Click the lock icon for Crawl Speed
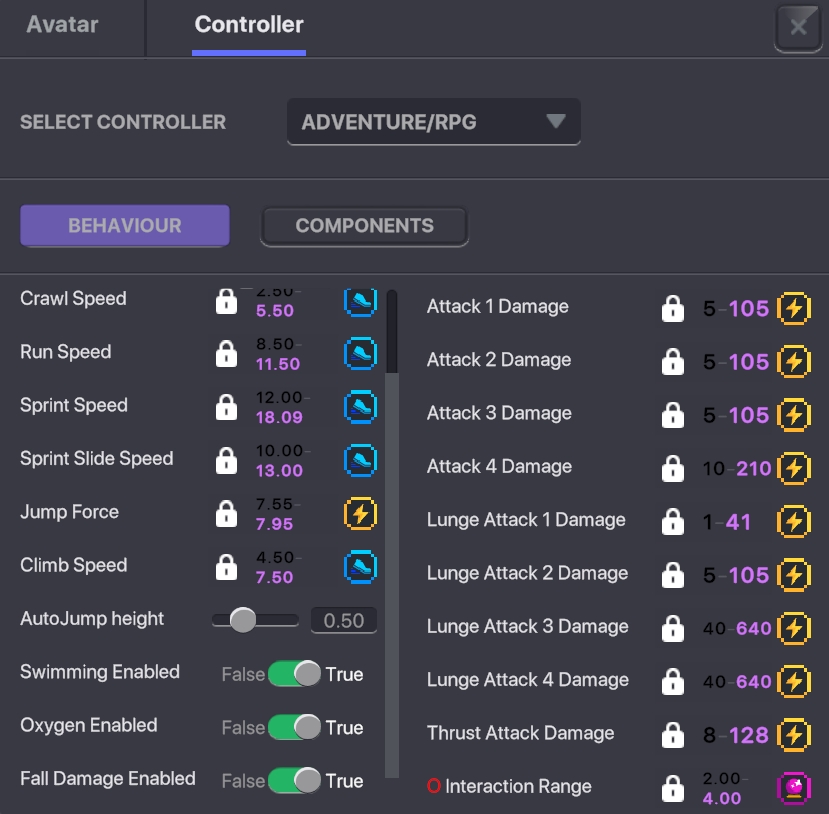 [227, 300]
